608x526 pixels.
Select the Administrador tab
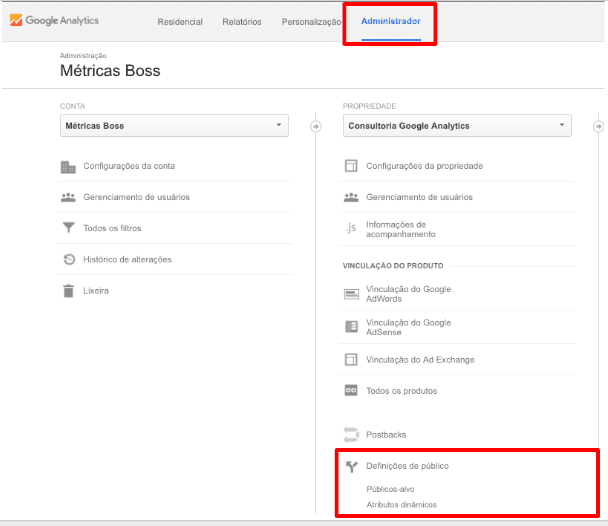click(x=391, y=21)
